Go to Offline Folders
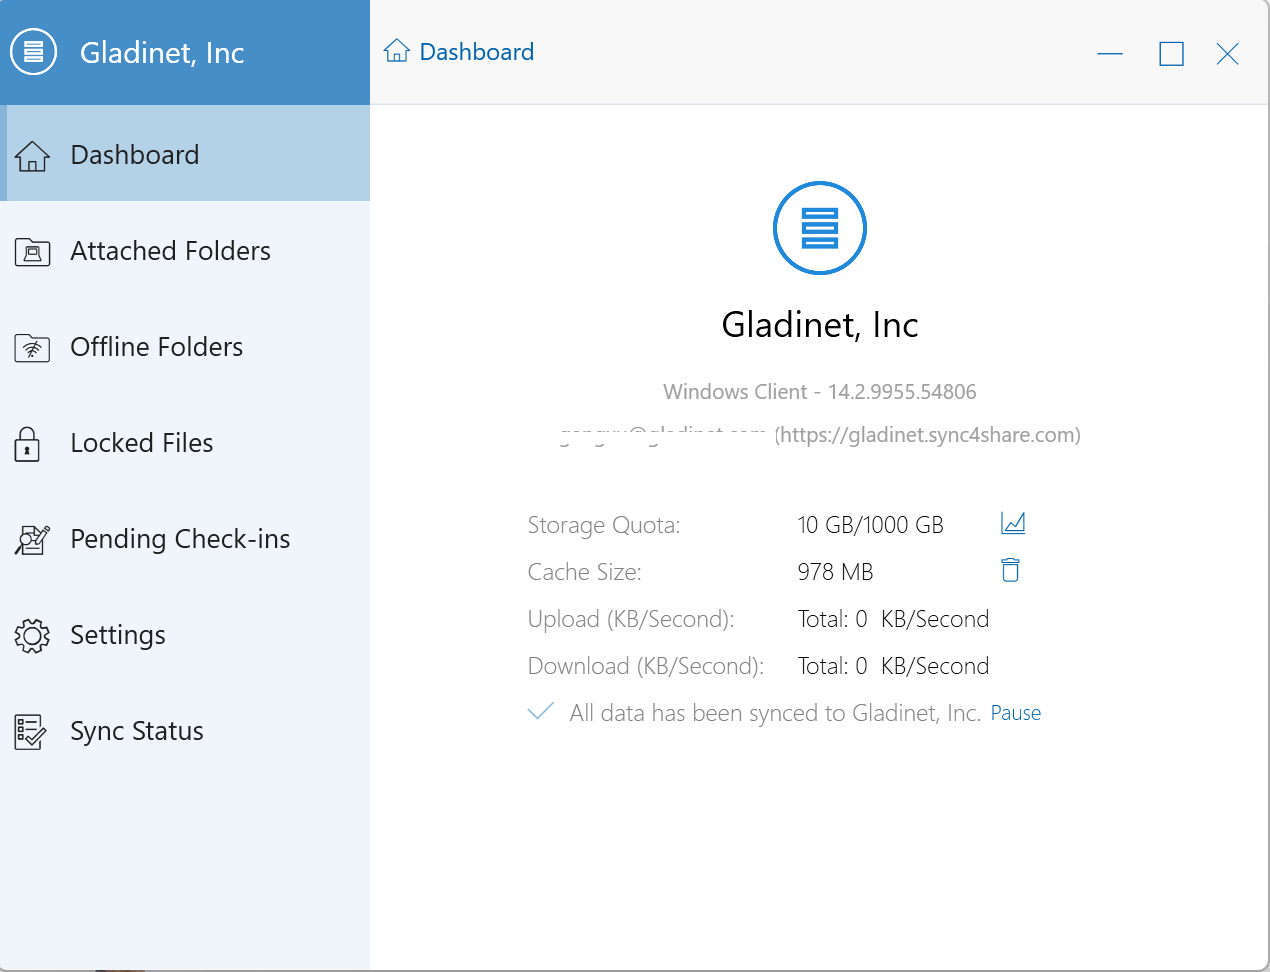The image size is (1270, 972). 185,346
